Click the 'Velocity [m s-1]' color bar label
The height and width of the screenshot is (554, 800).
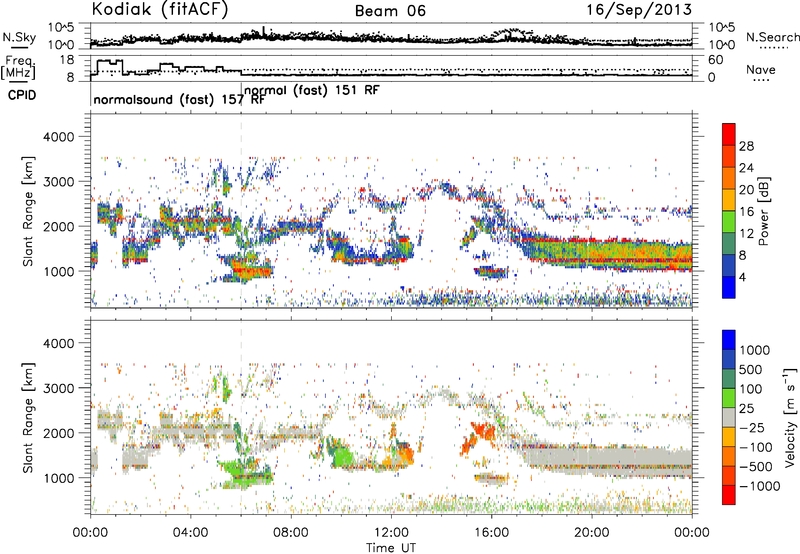click(790, 417)
